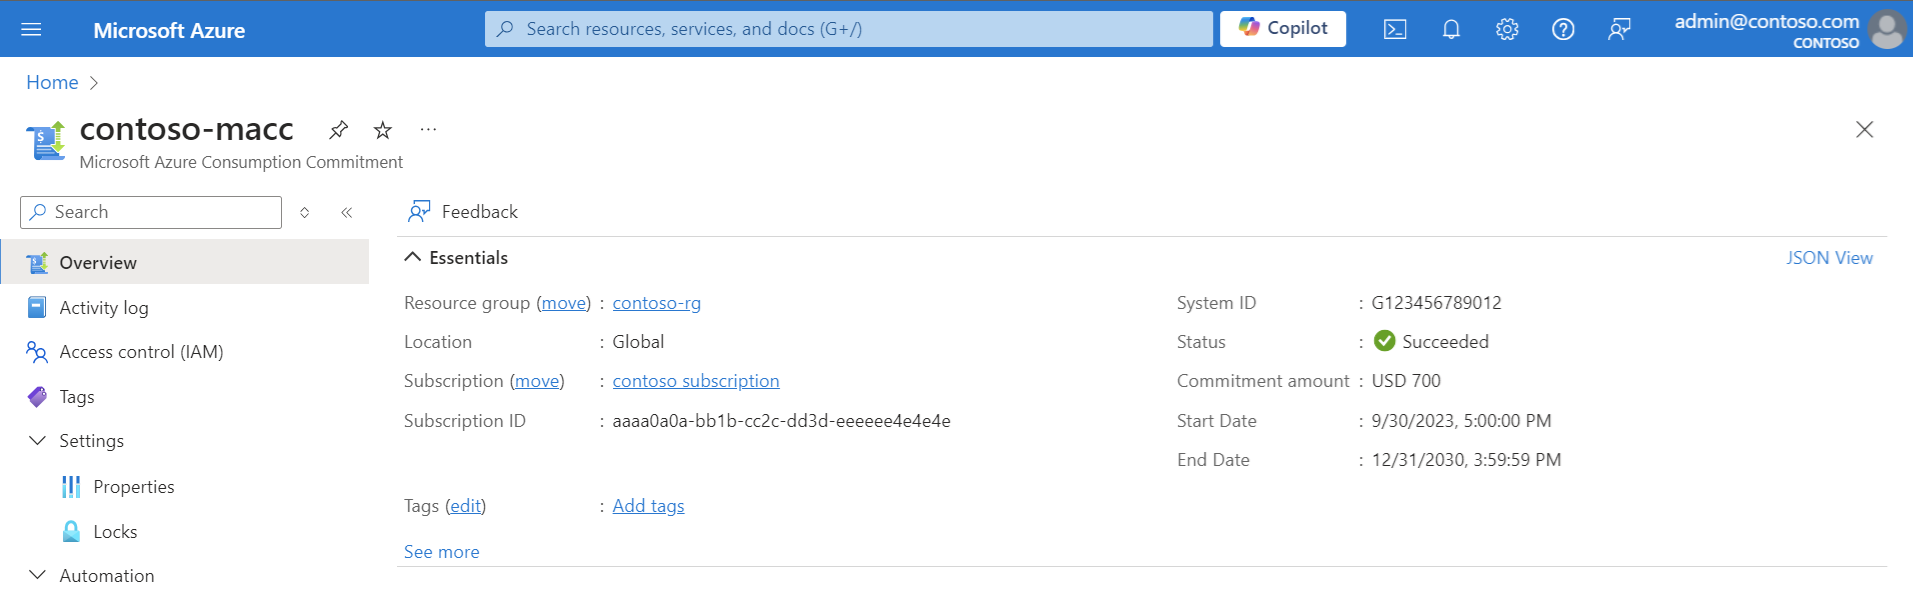The width and height of the screenshot is (1913, 603).
Task: Collapse the Automation group
Action: [x=37, y=575]
